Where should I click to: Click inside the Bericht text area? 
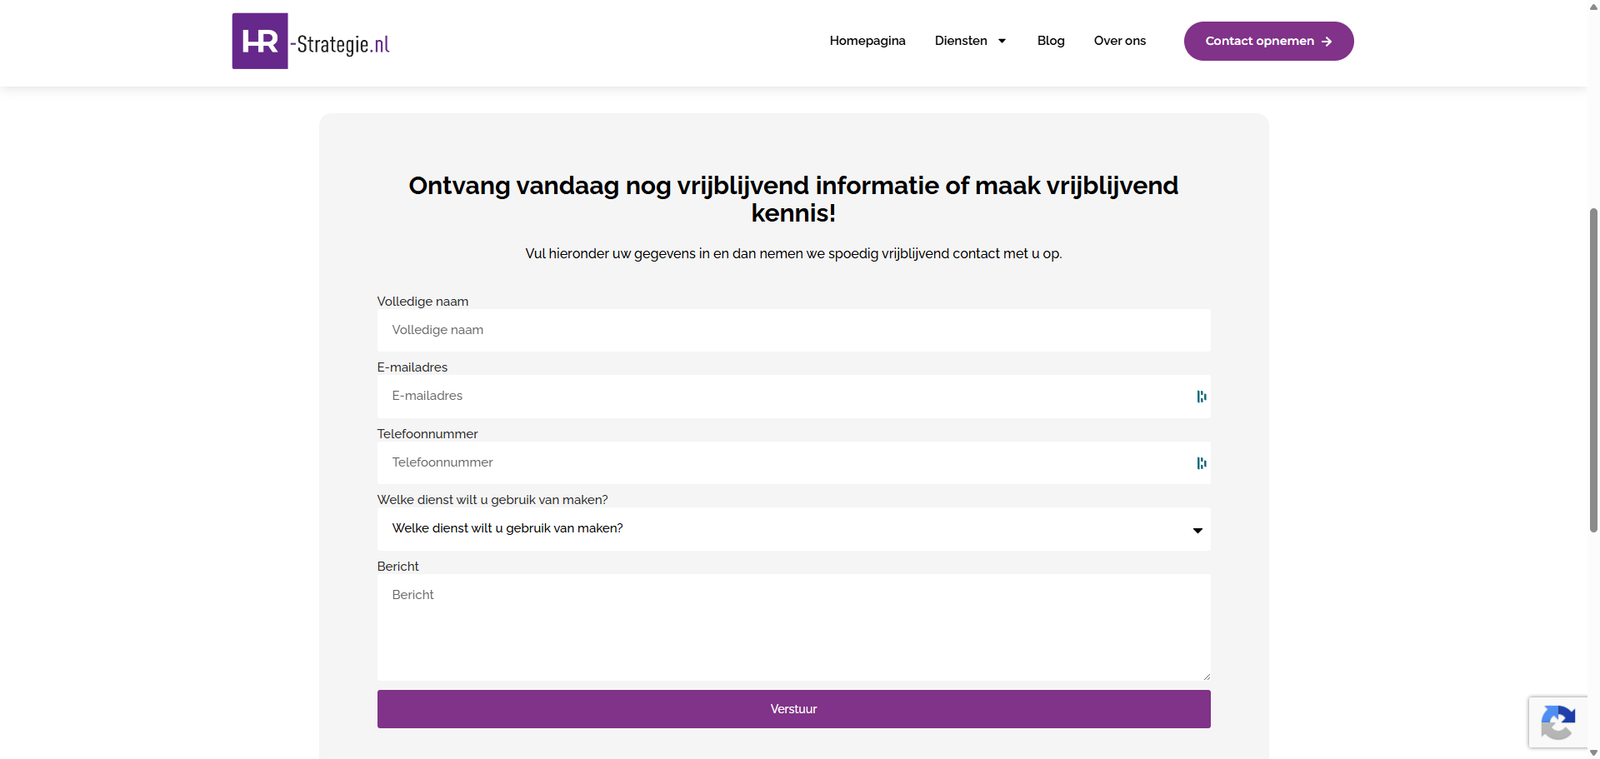pyautogui.click(x=793, y=627)
